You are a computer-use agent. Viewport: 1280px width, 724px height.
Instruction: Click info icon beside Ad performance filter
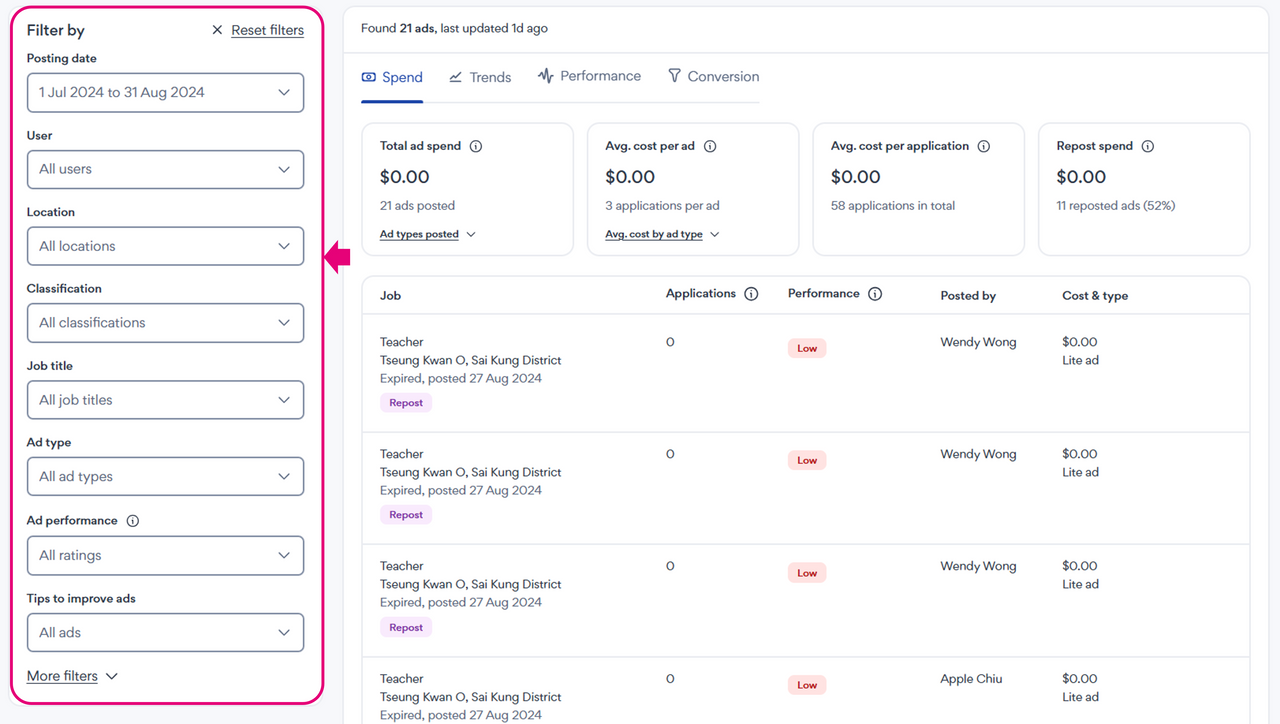click(x=133, y=521)
